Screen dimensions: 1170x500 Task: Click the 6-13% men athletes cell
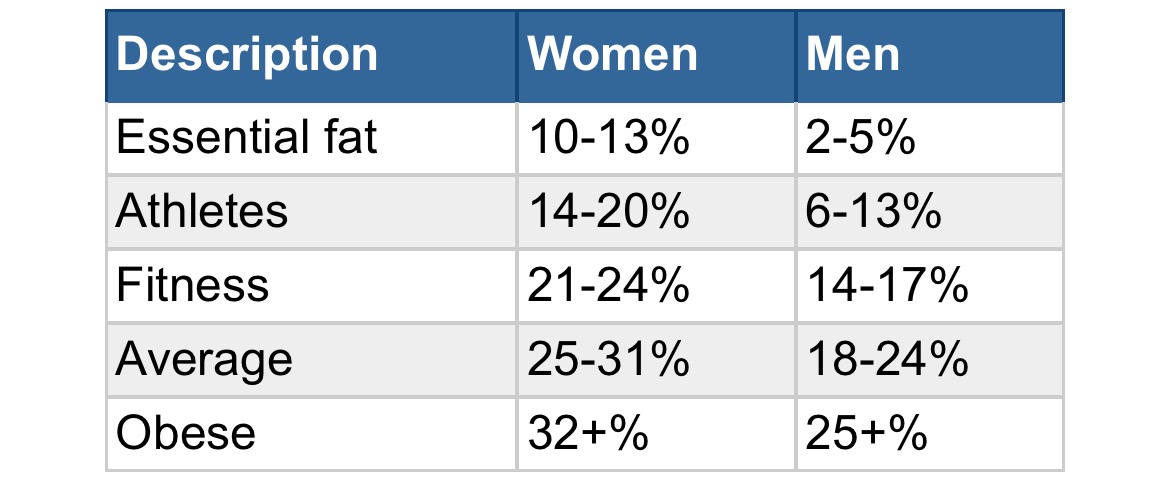tap(873, 212)
